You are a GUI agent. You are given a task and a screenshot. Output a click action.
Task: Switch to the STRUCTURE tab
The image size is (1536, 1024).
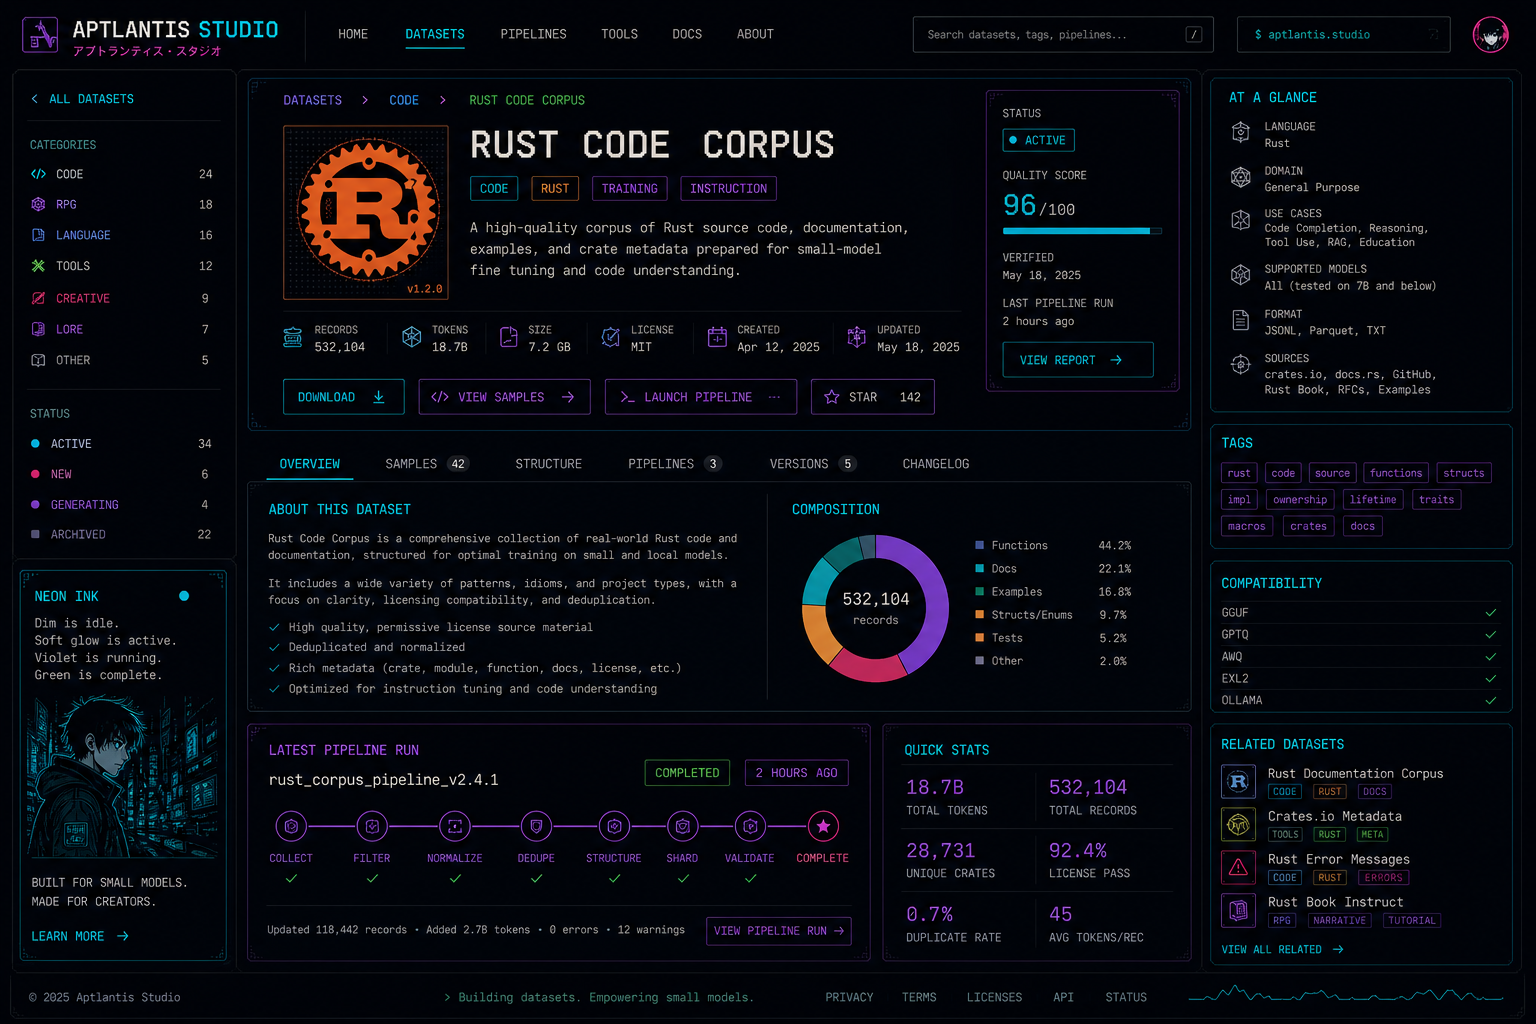click(x=548, y=464)
